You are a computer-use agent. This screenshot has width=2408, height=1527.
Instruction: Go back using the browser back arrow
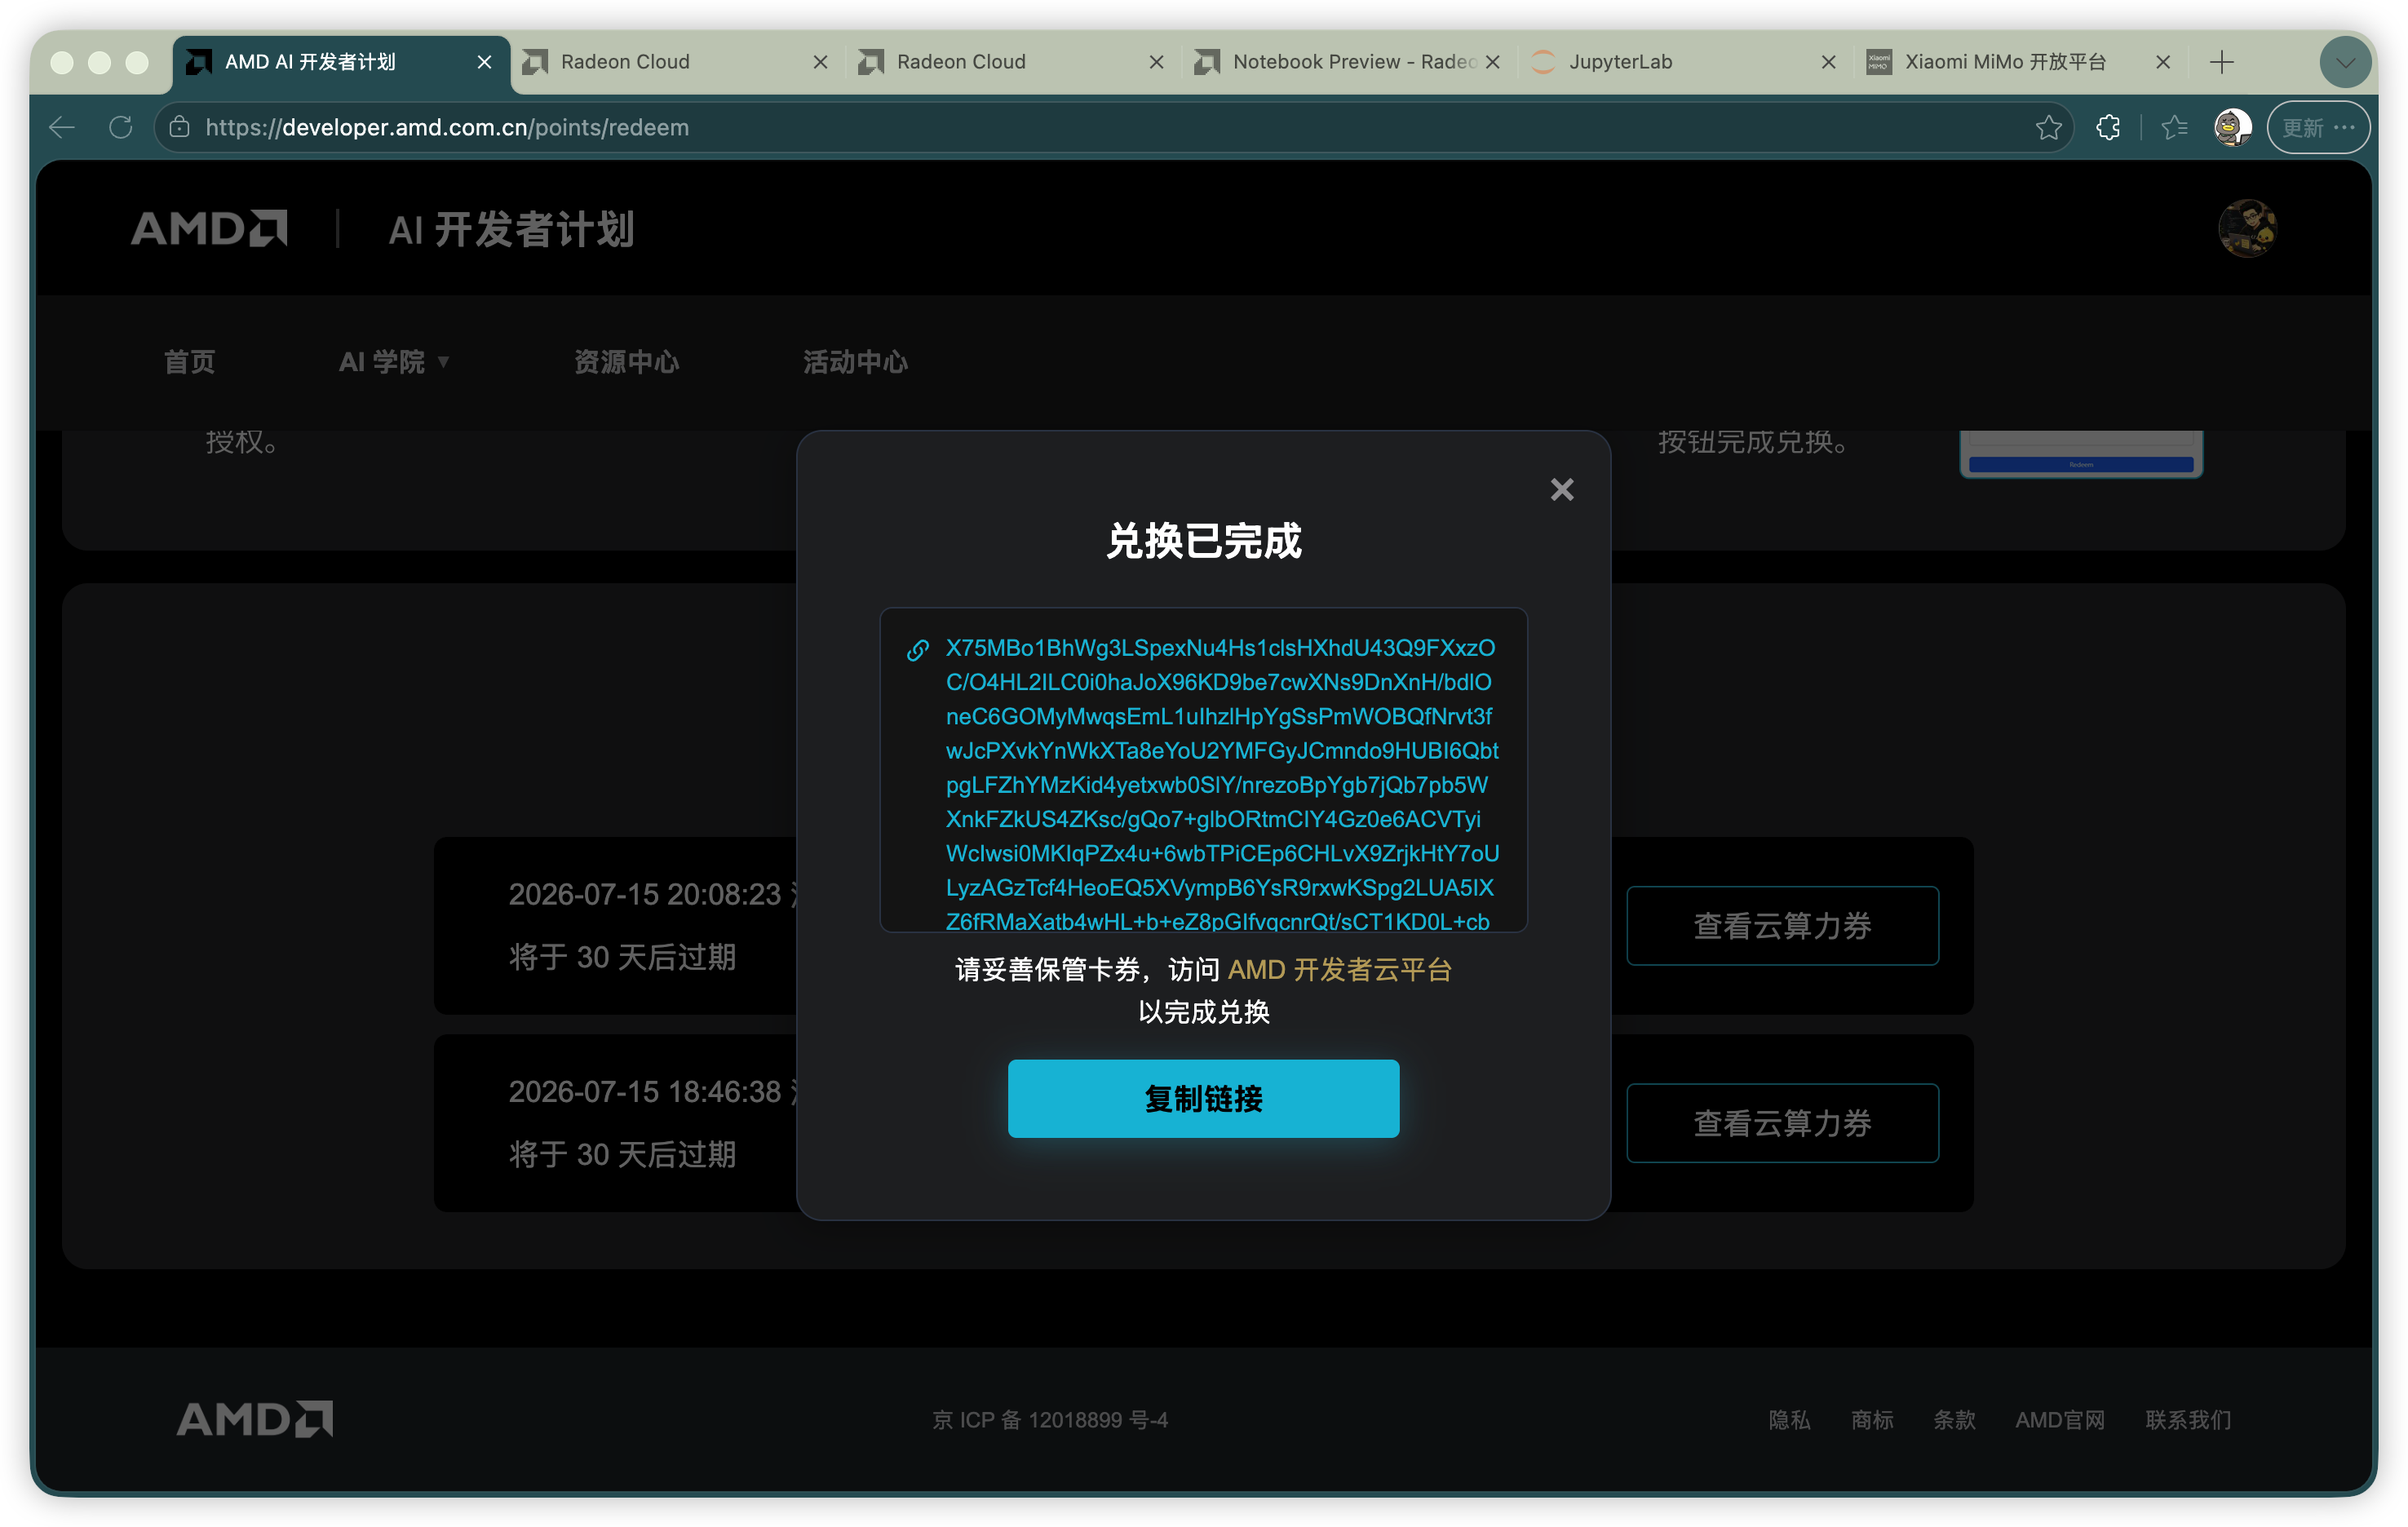pyautogui.click(x=62, y=127)
